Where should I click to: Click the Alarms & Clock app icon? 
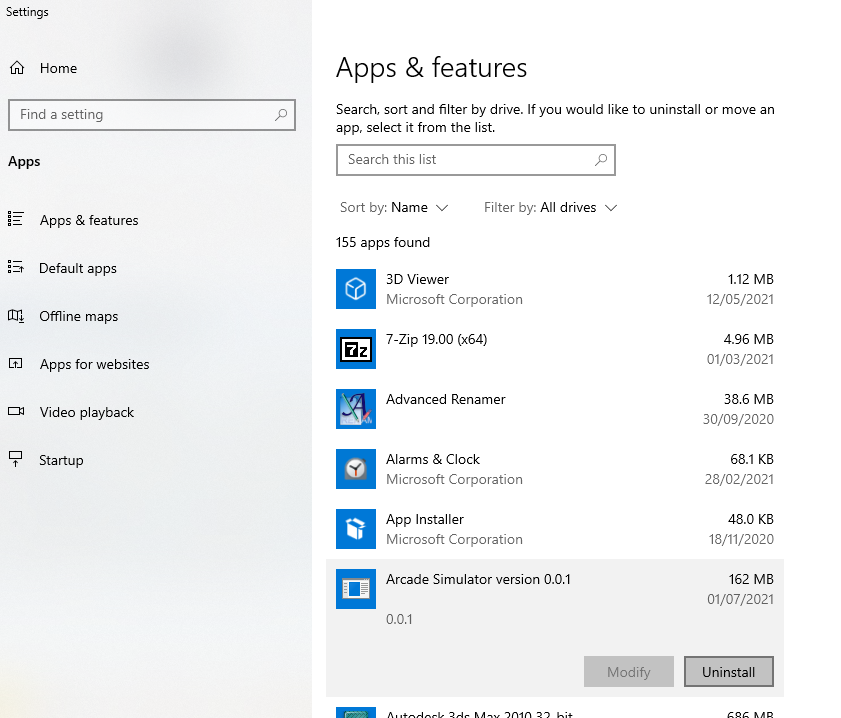[356, 469]
